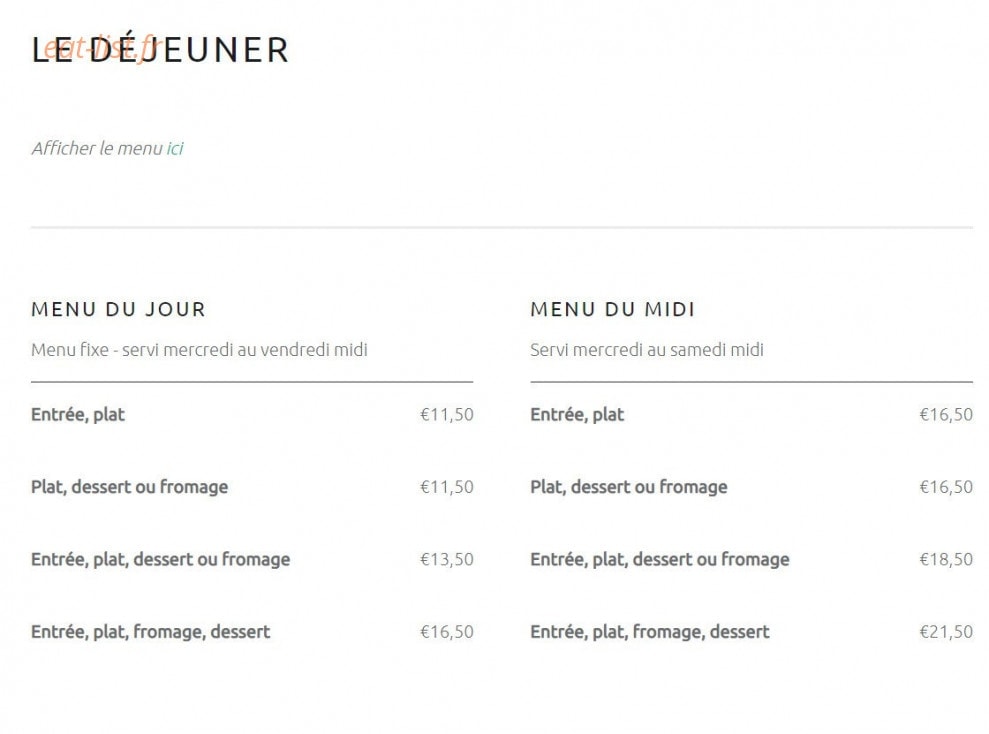Click the eat-list.fr watermark logo
989x734 pixels.
[x=104, y=49]
